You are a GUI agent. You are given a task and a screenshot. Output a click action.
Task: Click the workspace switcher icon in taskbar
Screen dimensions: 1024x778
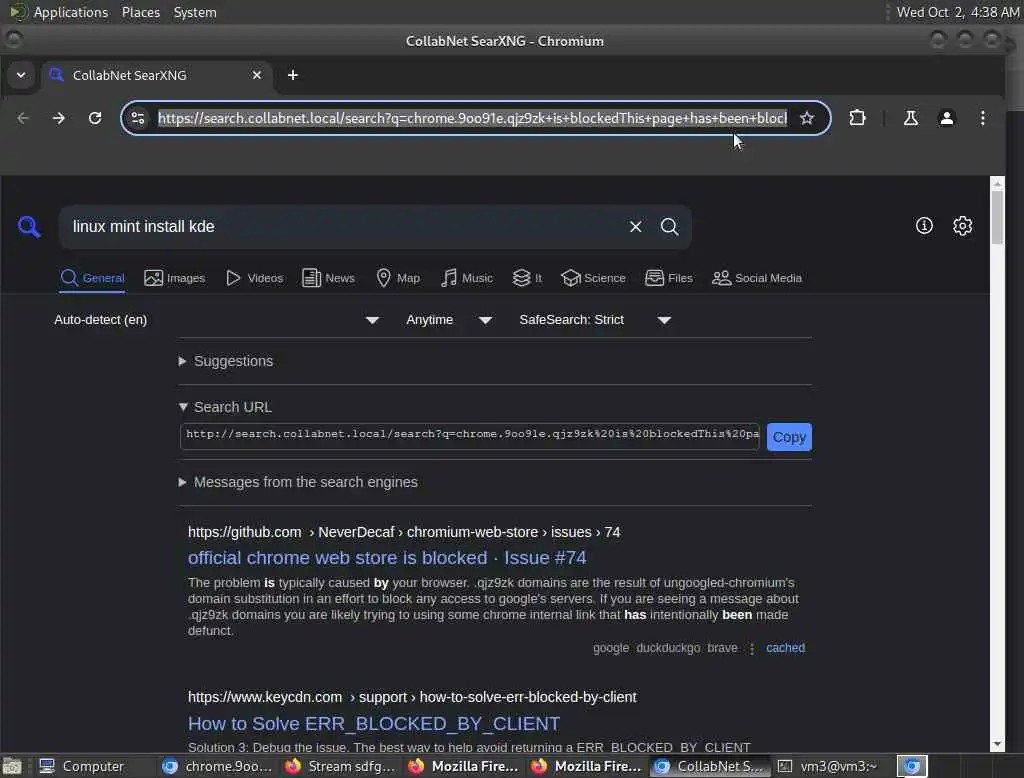912,766
